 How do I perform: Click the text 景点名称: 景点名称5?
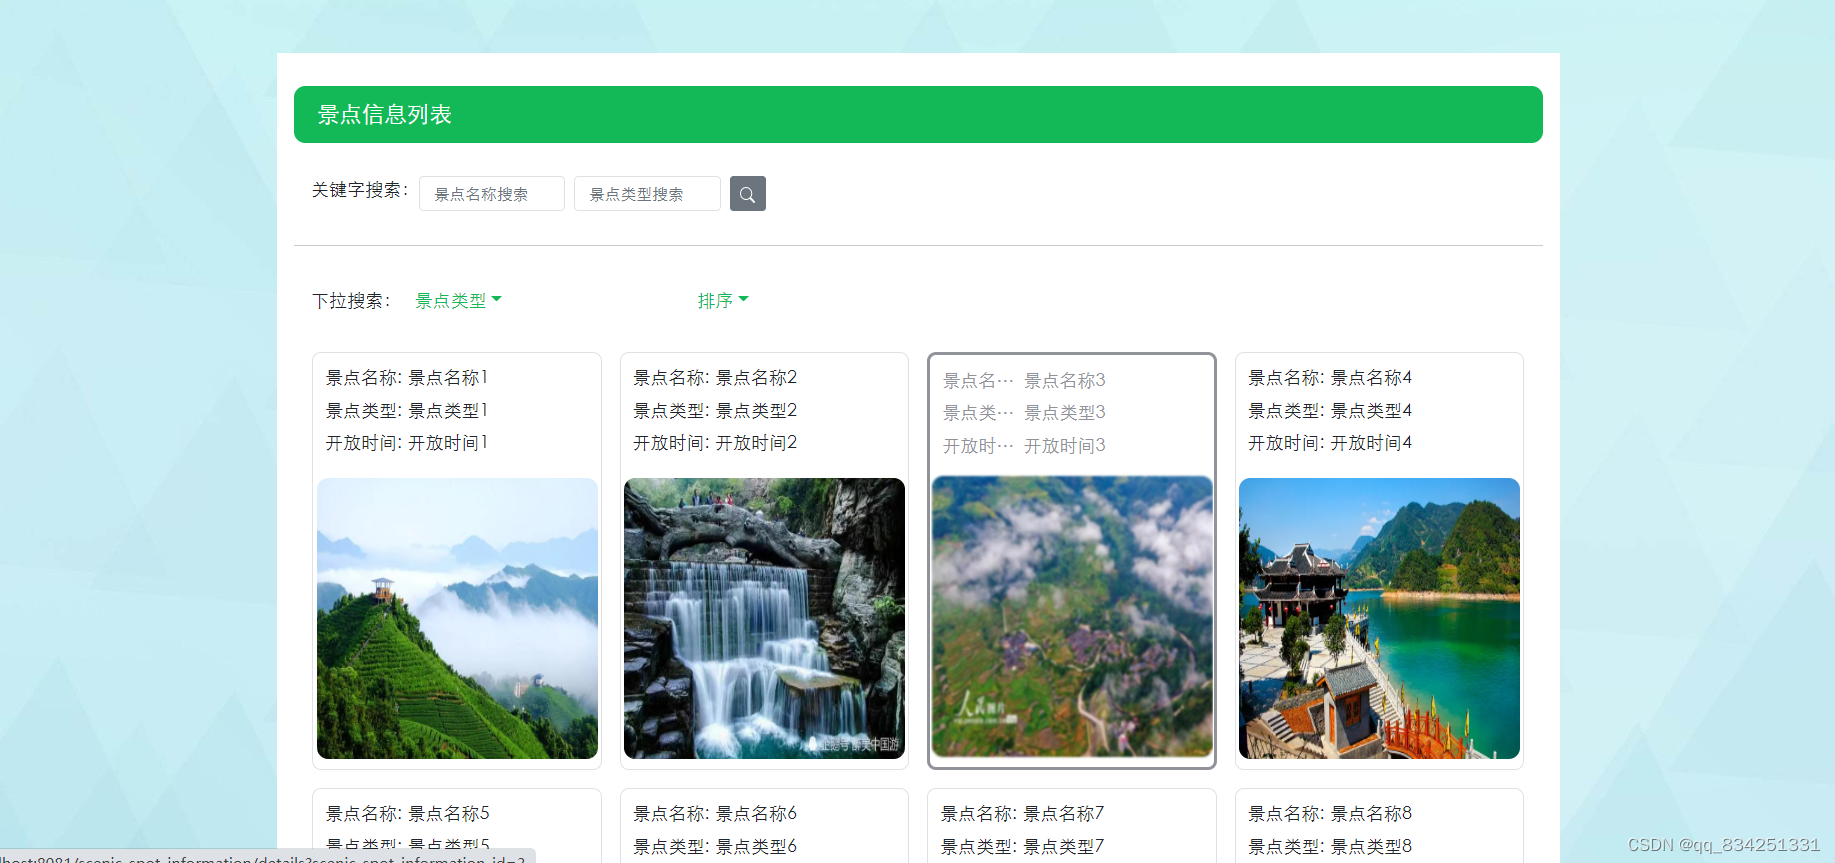coord(408,814)
